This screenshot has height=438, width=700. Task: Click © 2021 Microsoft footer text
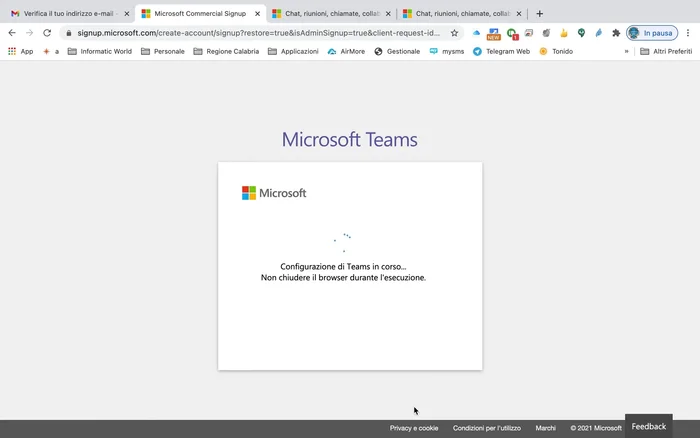(596, 428)
